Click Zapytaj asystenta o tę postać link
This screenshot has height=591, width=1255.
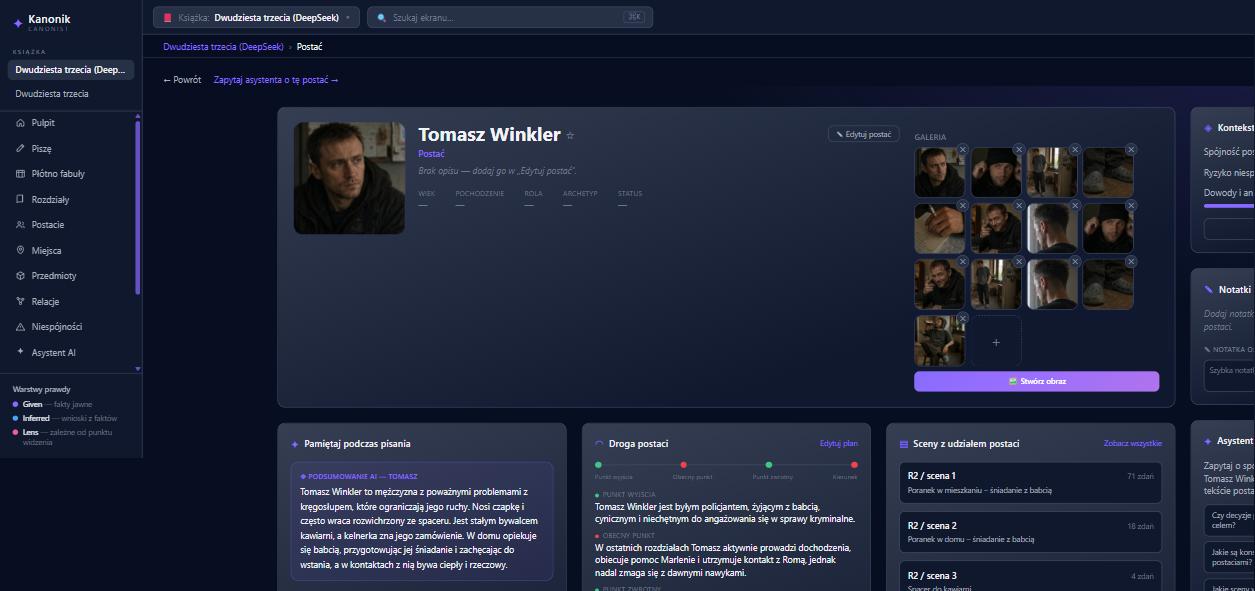point(276,80)
